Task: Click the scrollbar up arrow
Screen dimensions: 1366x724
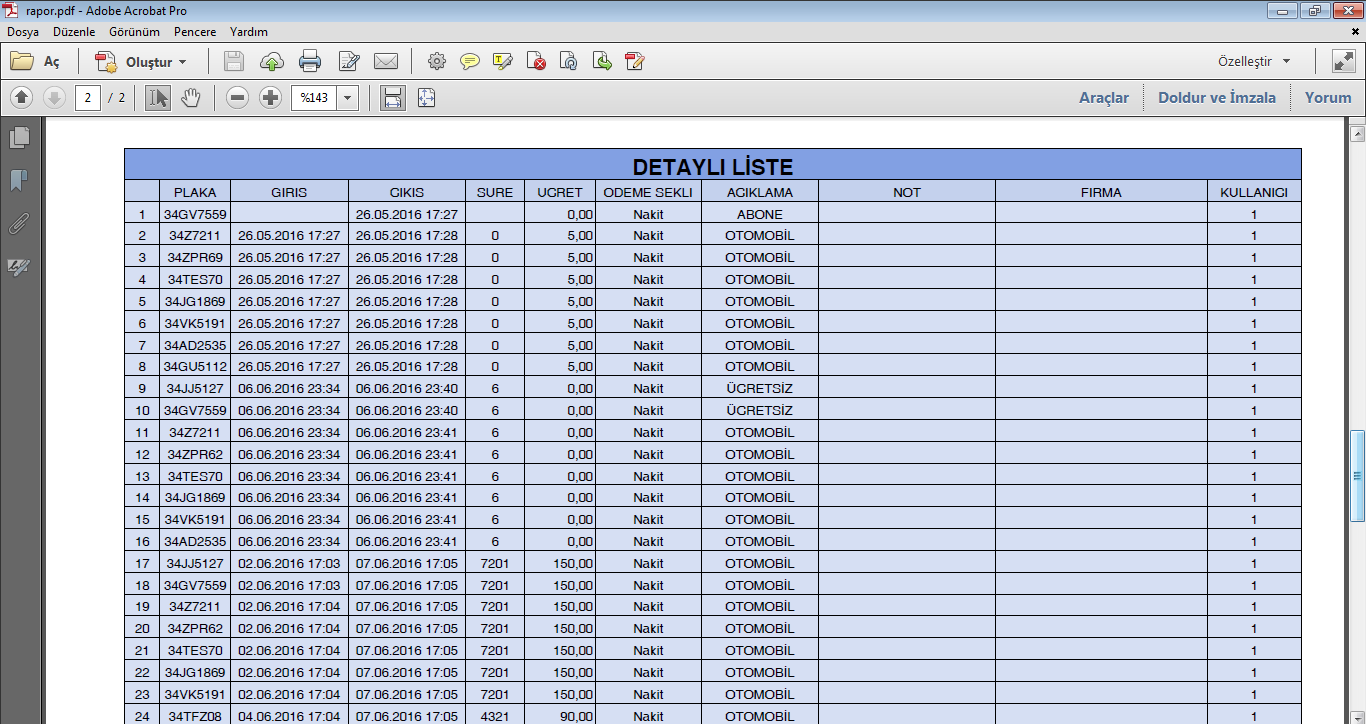Action: (x=1357, y=133)
